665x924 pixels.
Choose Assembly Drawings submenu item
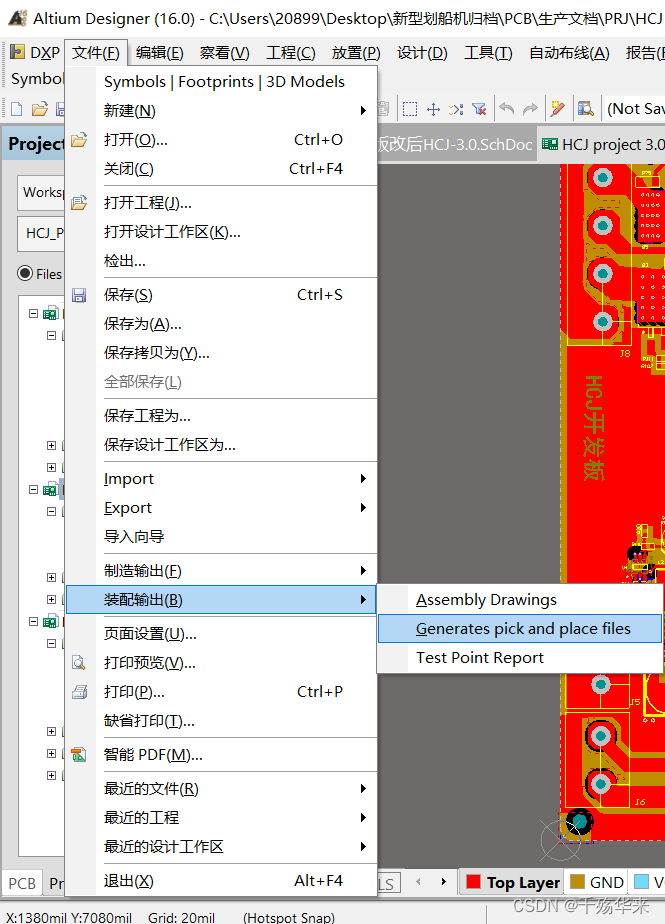pyautogui.click(x=520, y=600)
